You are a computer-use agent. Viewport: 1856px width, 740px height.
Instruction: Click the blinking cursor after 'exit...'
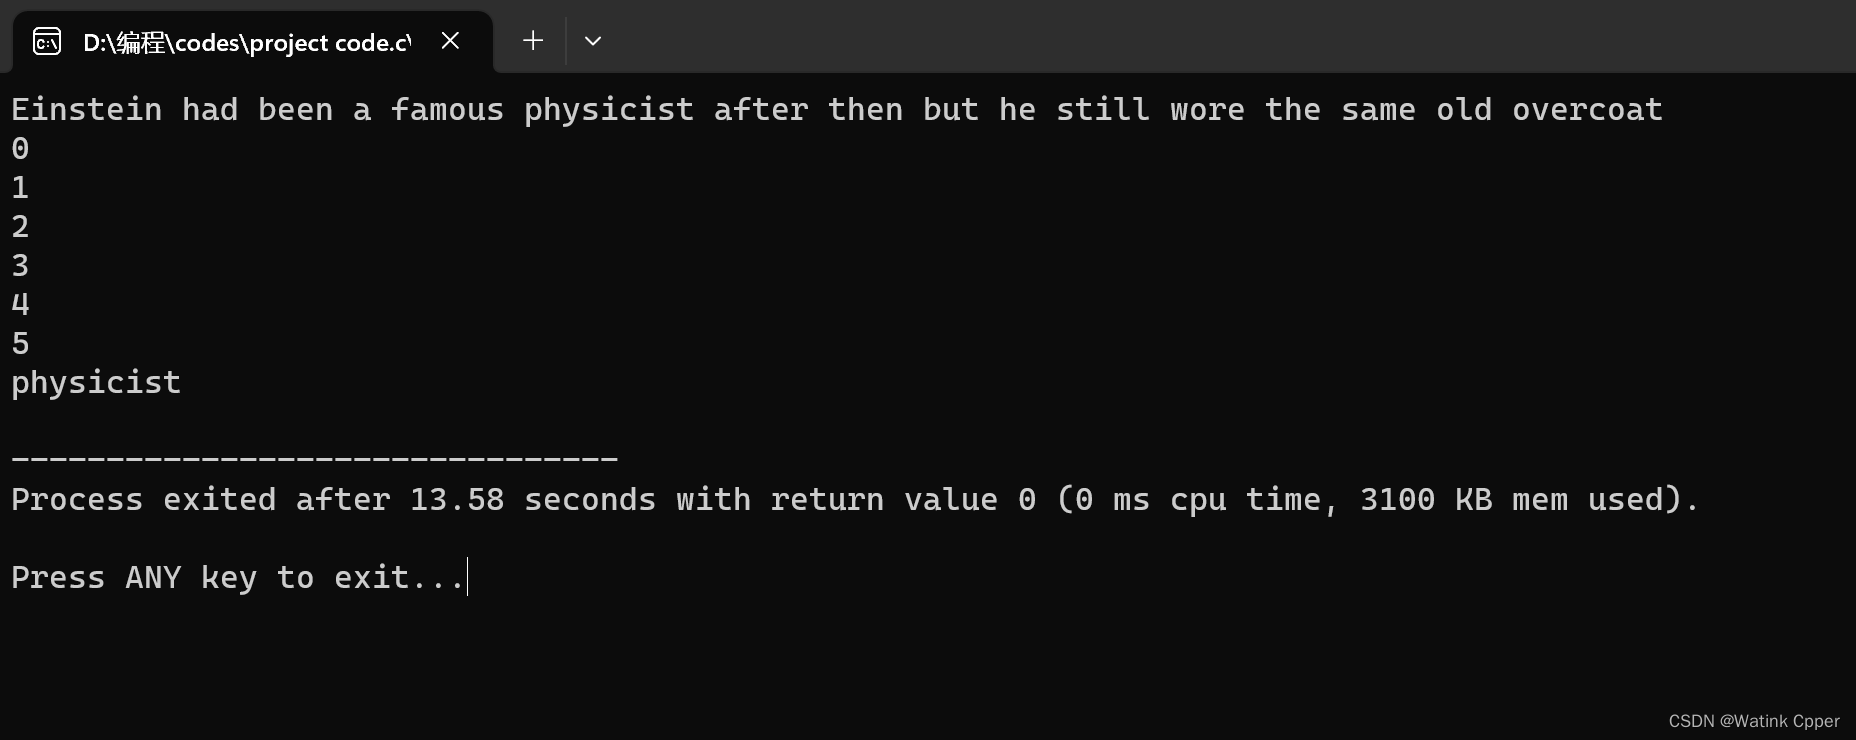pyautogui.click(x=468, y=577)
